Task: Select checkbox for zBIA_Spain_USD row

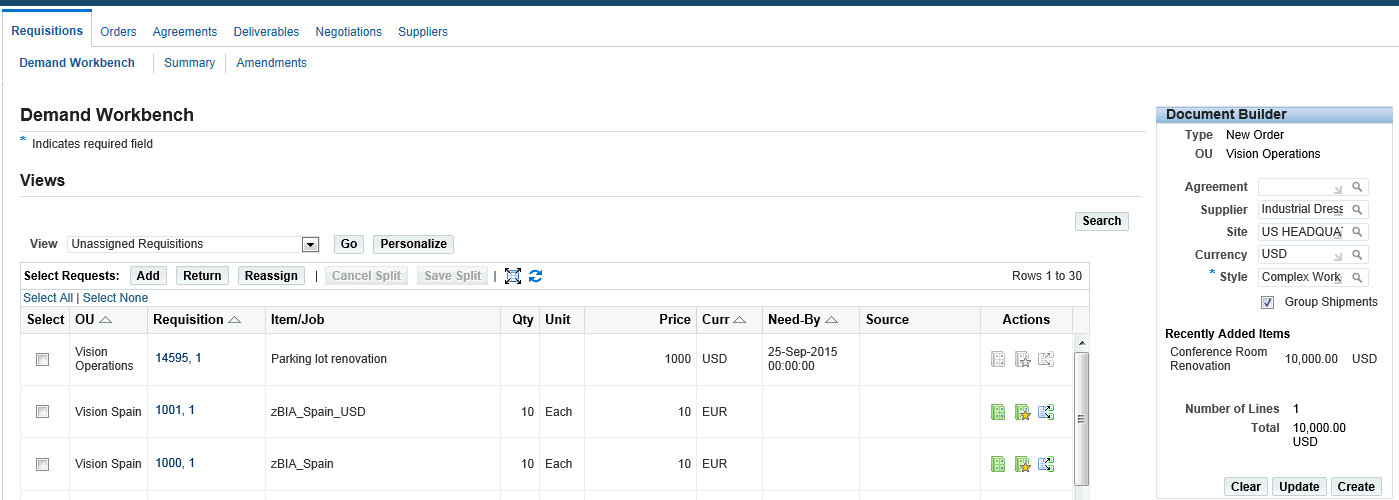Action: point(42,411)
